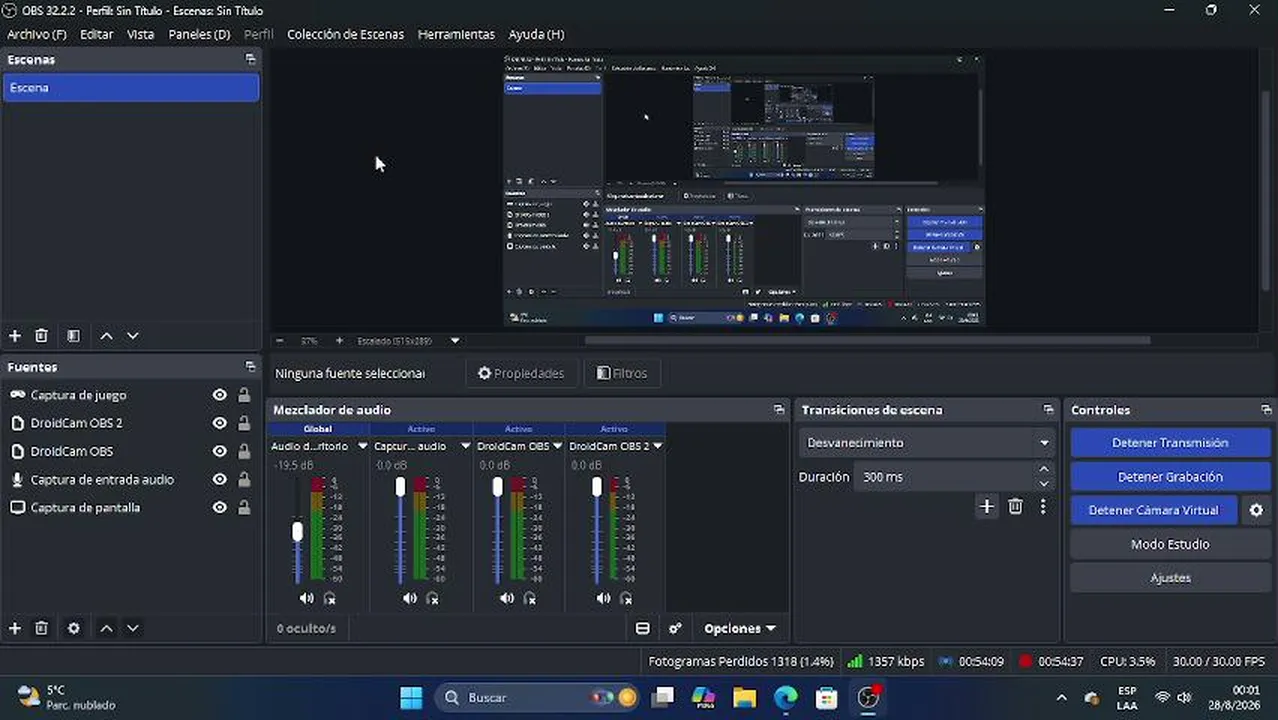Remove scene transition with trash icon

point(1015,506)
